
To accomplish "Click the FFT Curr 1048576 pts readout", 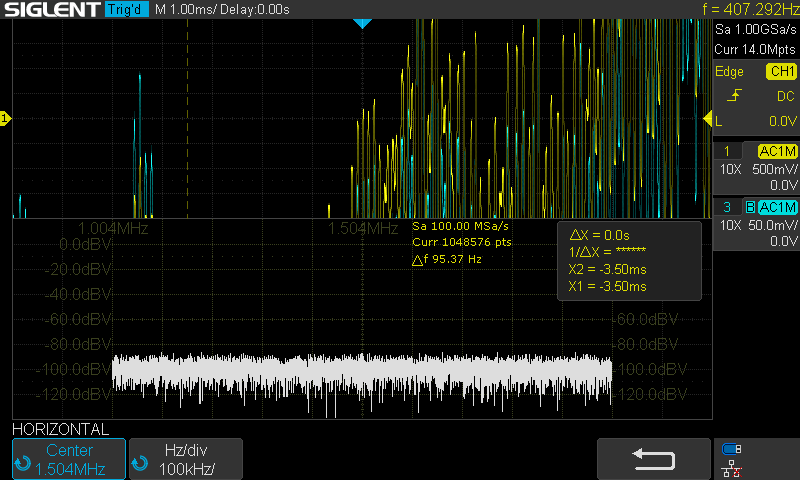I will point(462,242).
